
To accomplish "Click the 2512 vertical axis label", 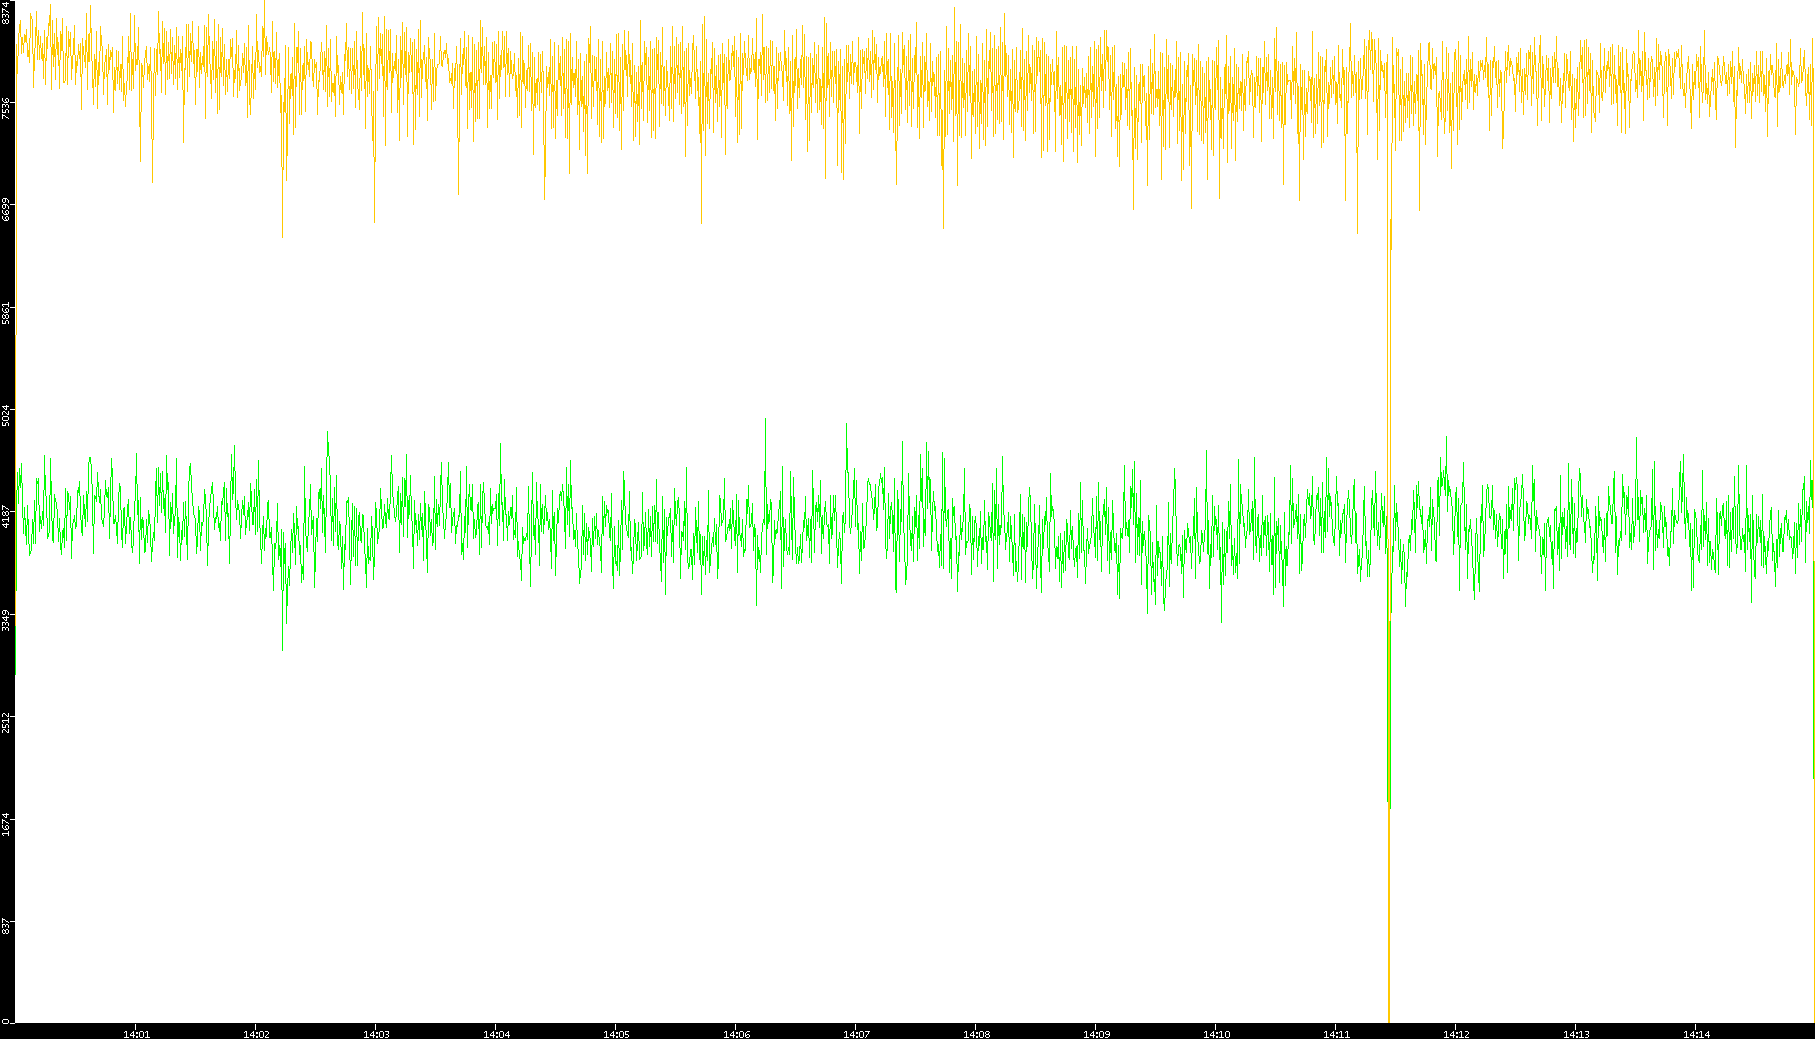I will (7, 722).
